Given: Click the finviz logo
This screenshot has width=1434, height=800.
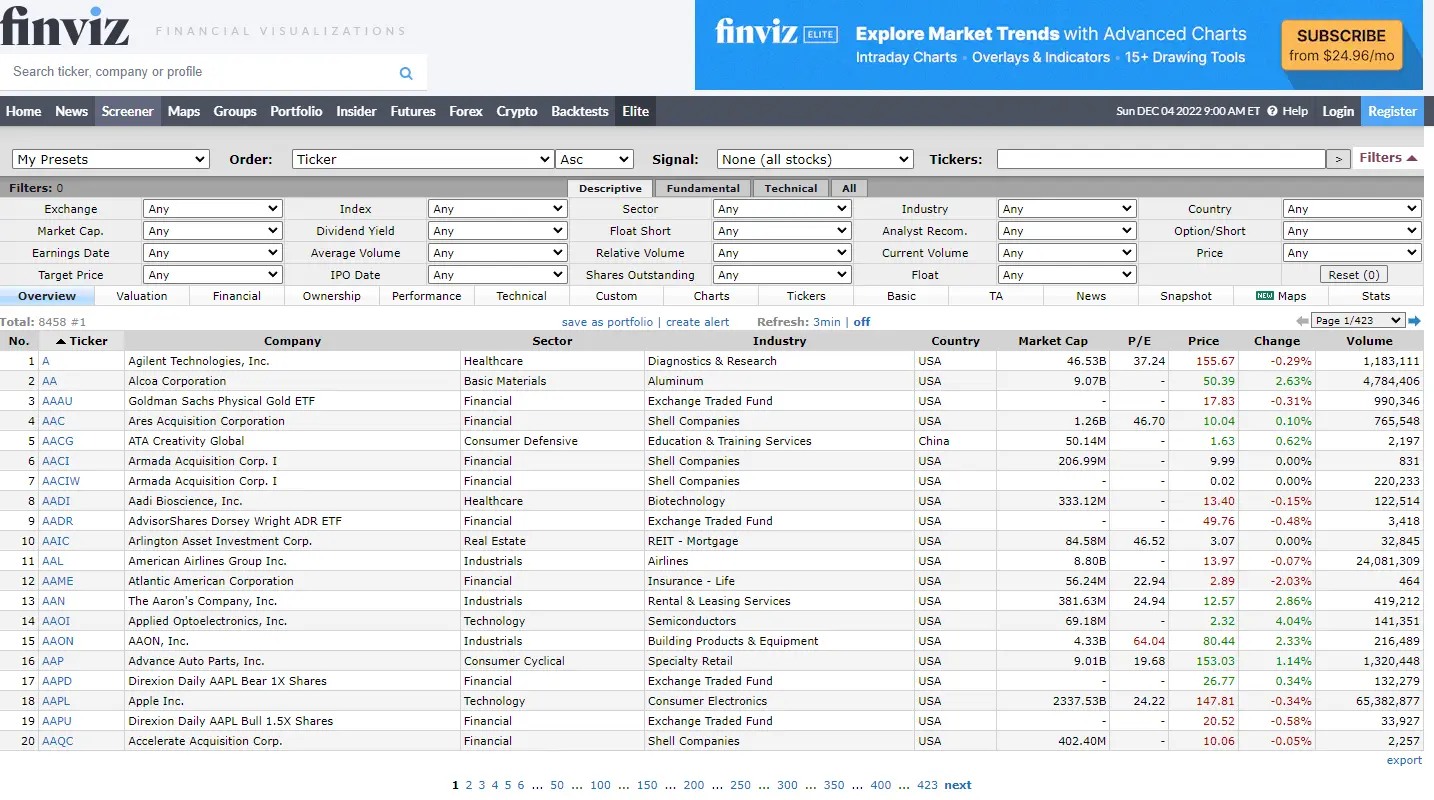Looking at the screenshot, I should tap(64, 27).
